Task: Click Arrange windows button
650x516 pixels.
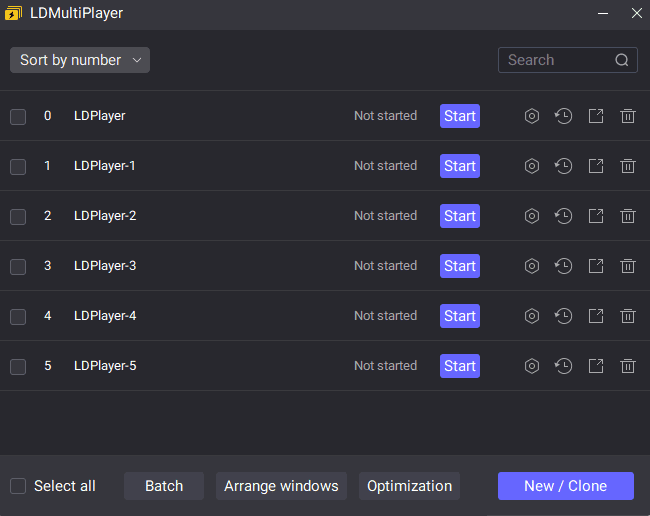Action: (281, 486)
